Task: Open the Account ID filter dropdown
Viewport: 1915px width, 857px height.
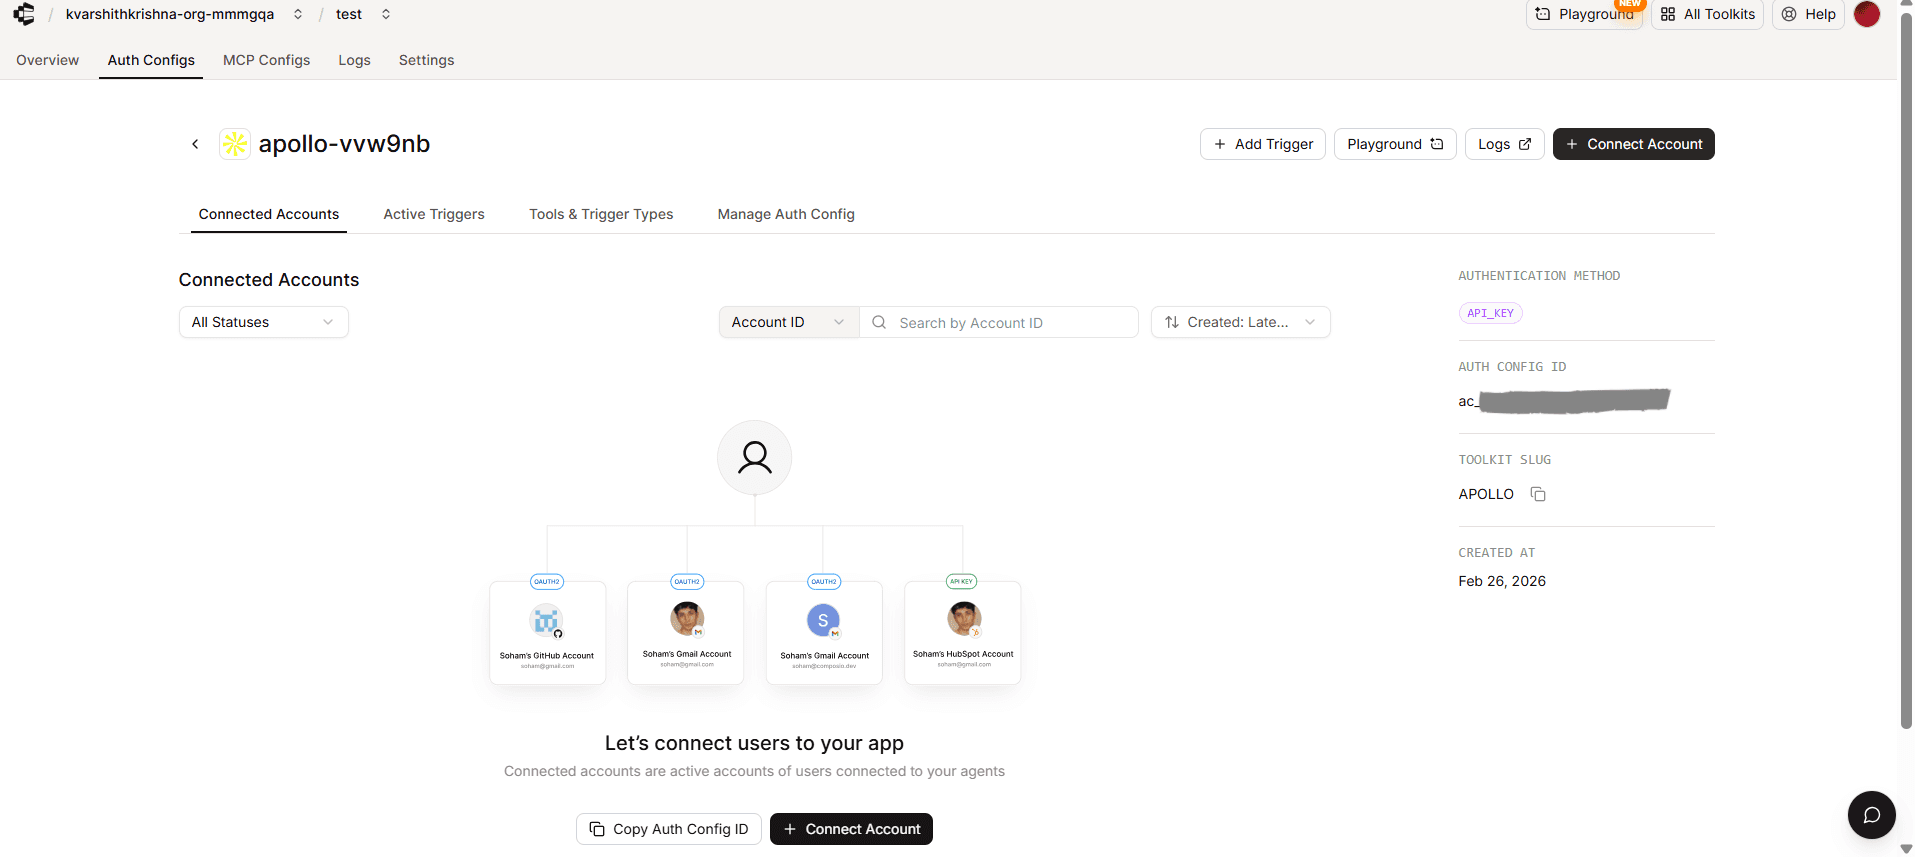Action: click(789, 322)
